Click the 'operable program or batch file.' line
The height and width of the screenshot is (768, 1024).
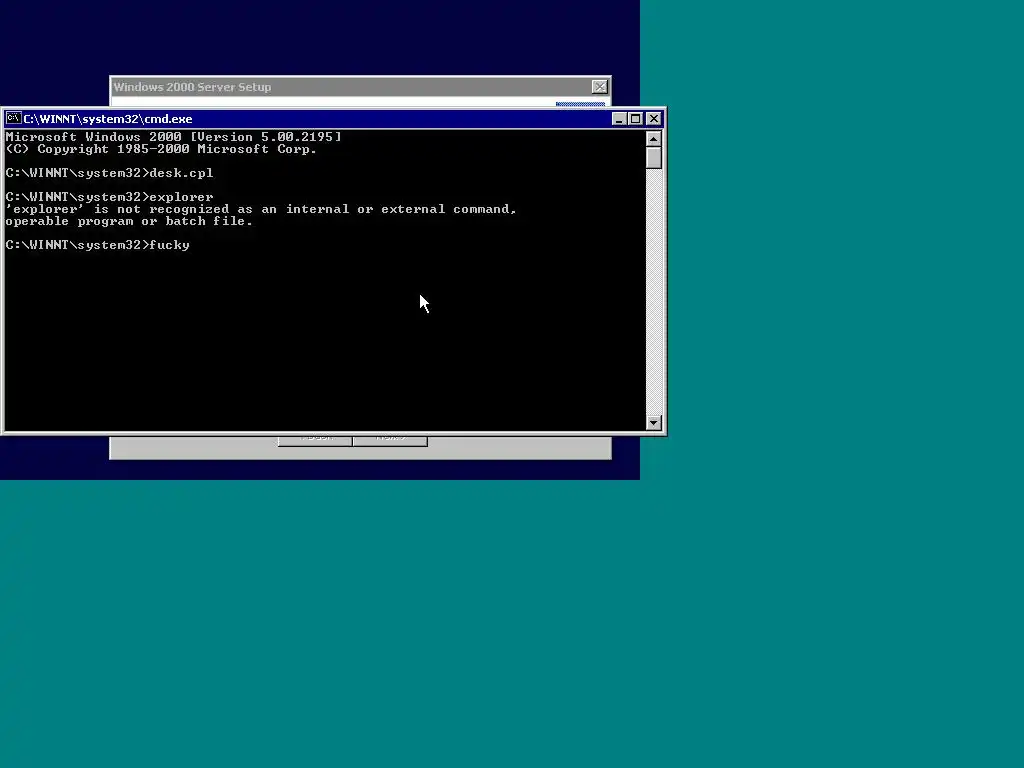pos(129,221)
